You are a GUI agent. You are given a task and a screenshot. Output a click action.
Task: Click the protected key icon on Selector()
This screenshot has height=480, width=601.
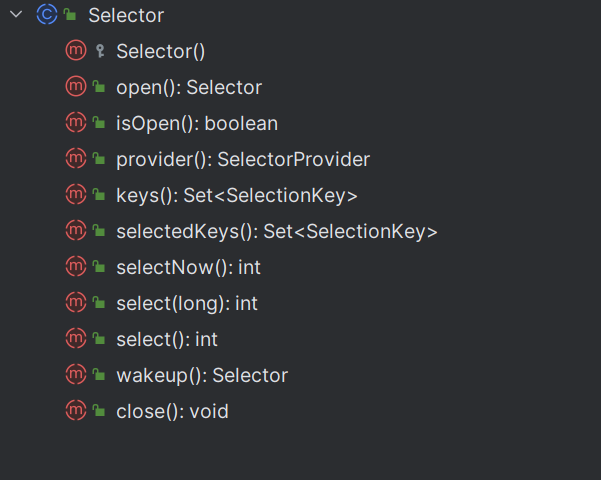pos(99,51)
